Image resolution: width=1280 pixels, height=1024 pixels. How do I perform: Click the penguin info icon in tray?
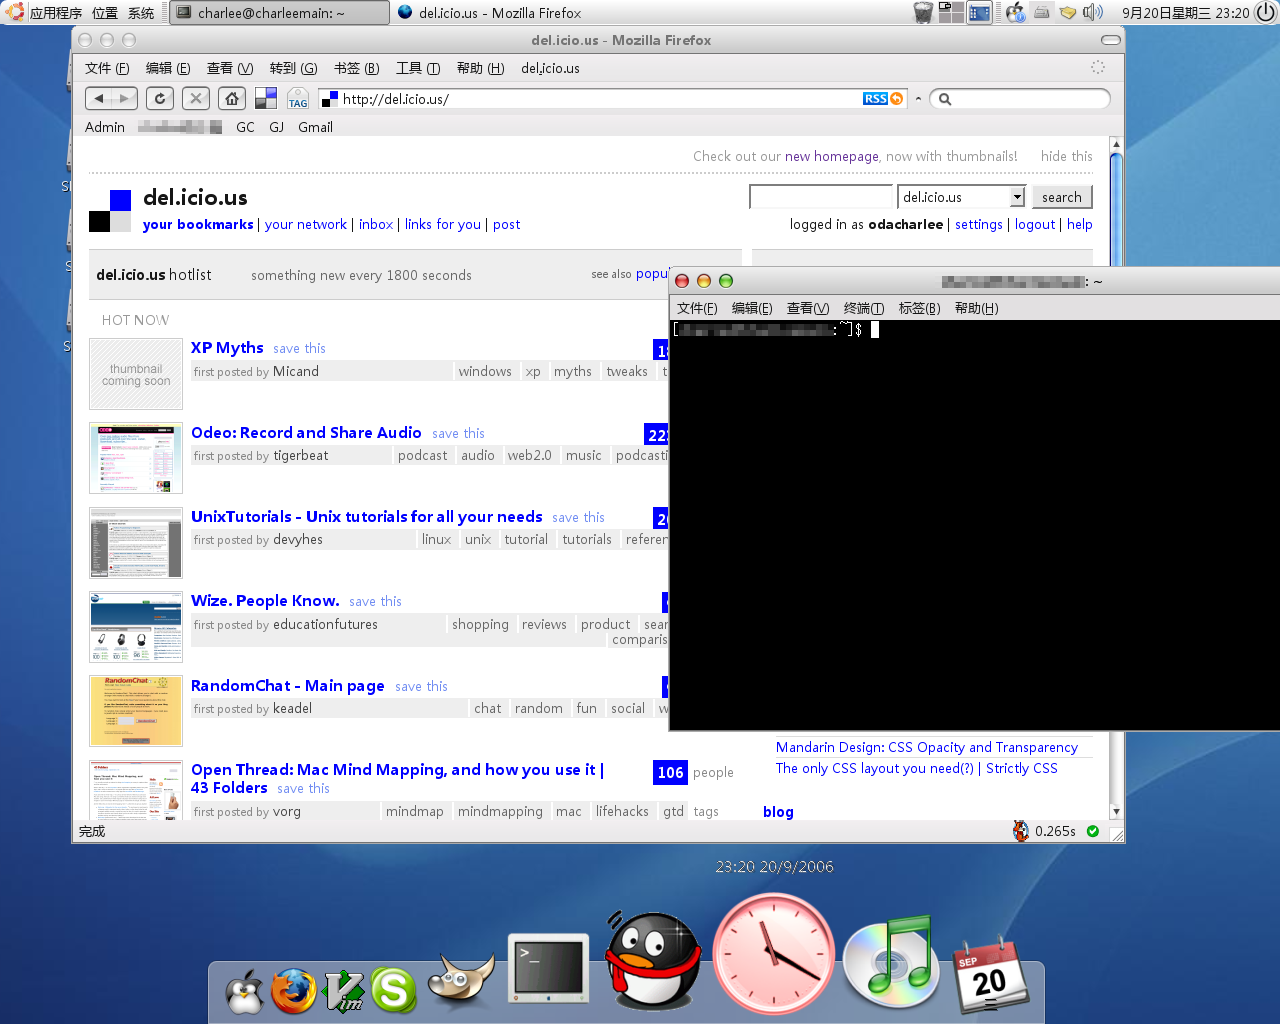pos(1015,12)
